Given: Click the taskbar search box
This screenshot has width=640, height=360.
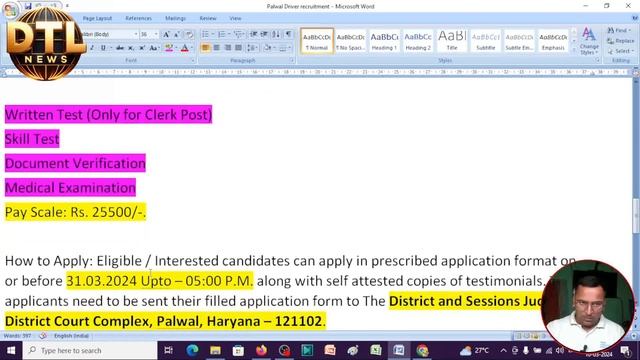Looking at the screenshot, I should tap(90, 350).
